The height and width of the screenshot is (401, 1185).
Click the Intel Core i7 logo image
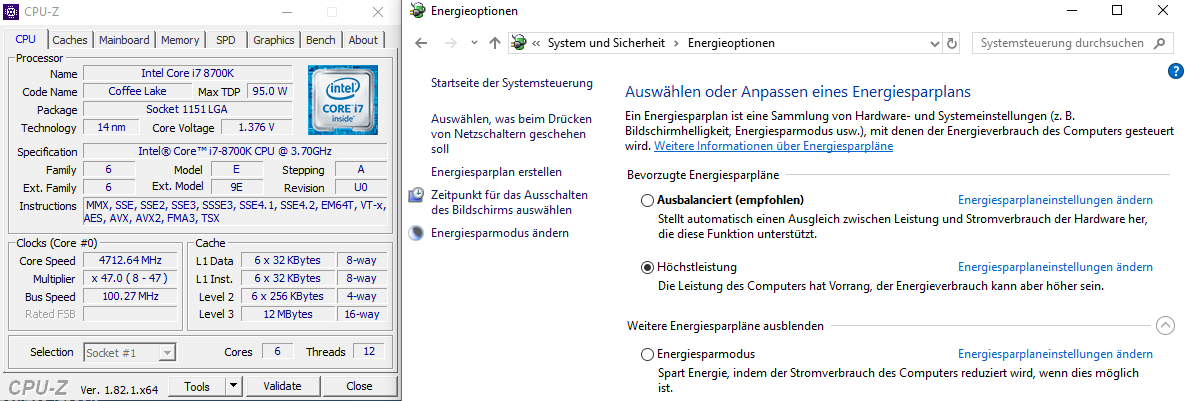click(342, 100)
